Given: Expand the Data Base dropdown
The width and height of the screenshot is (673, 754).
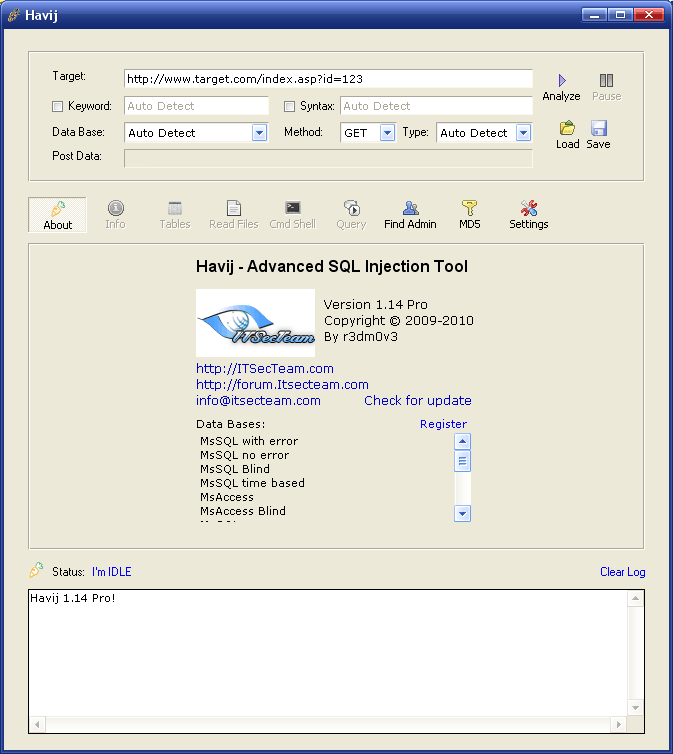Looking at the screenshot, I should 259,133.
